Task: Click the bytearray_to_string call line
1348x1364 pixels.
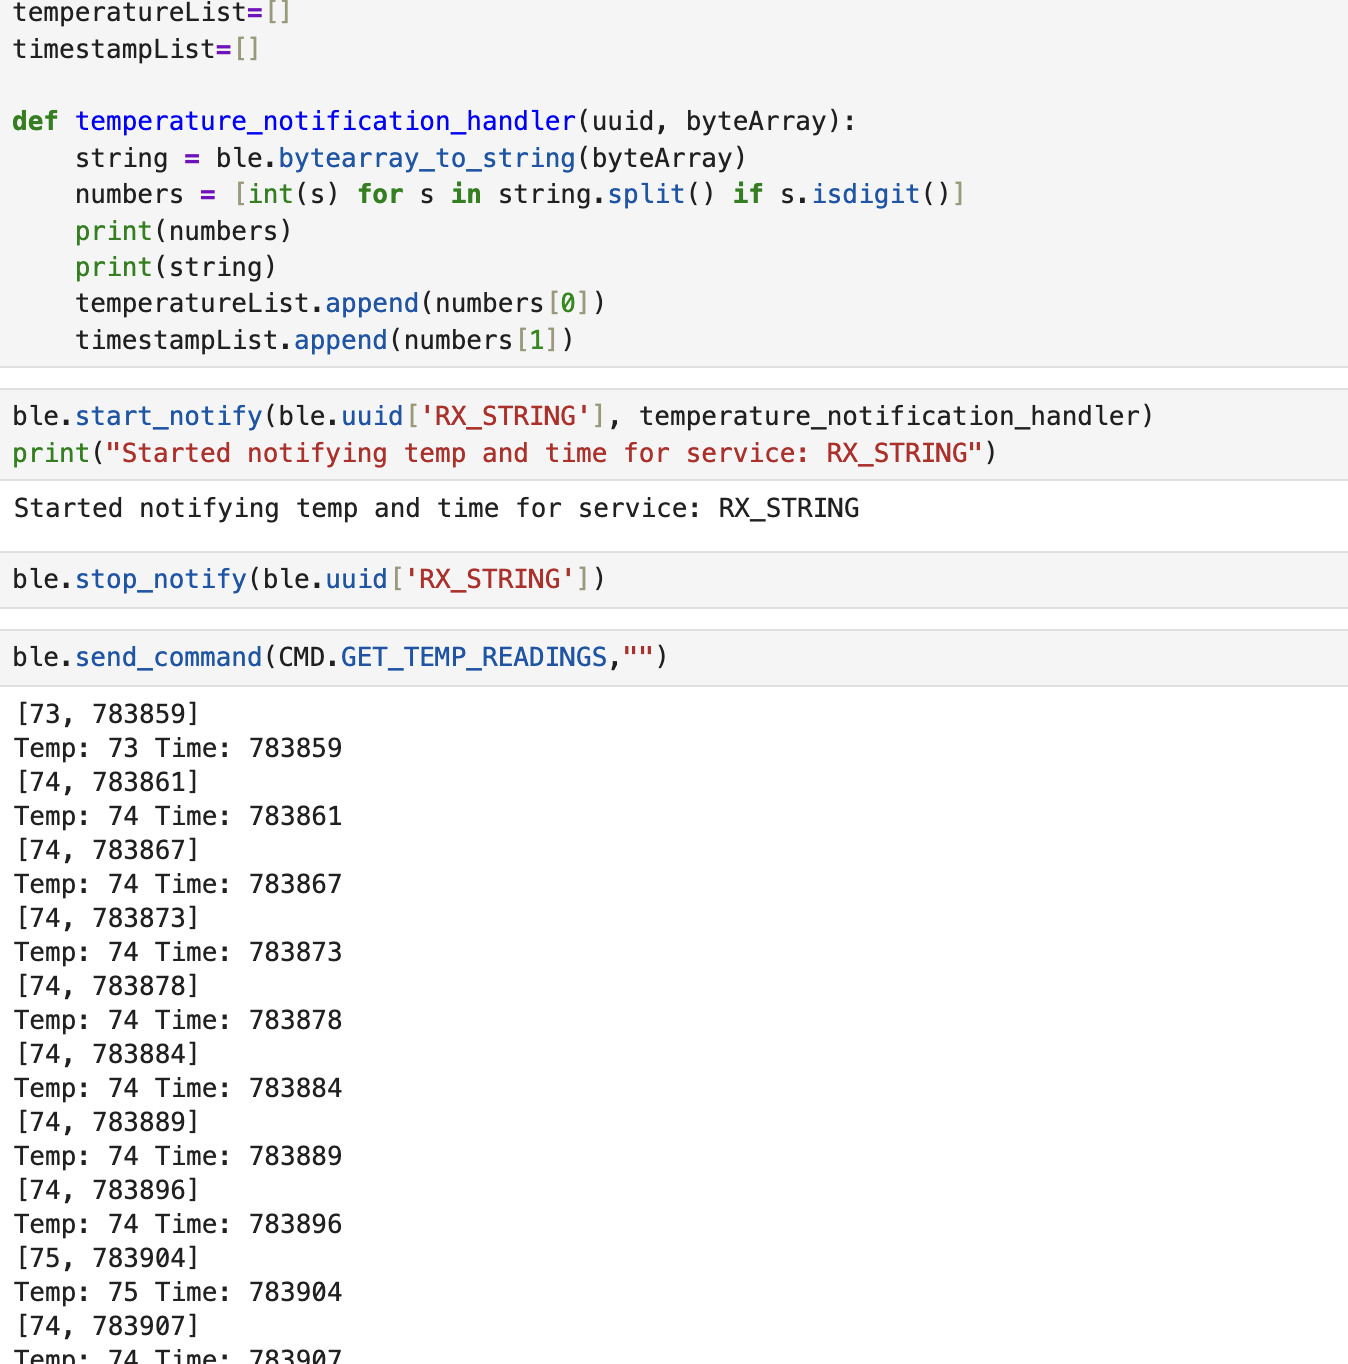Action: pos(410,158)
